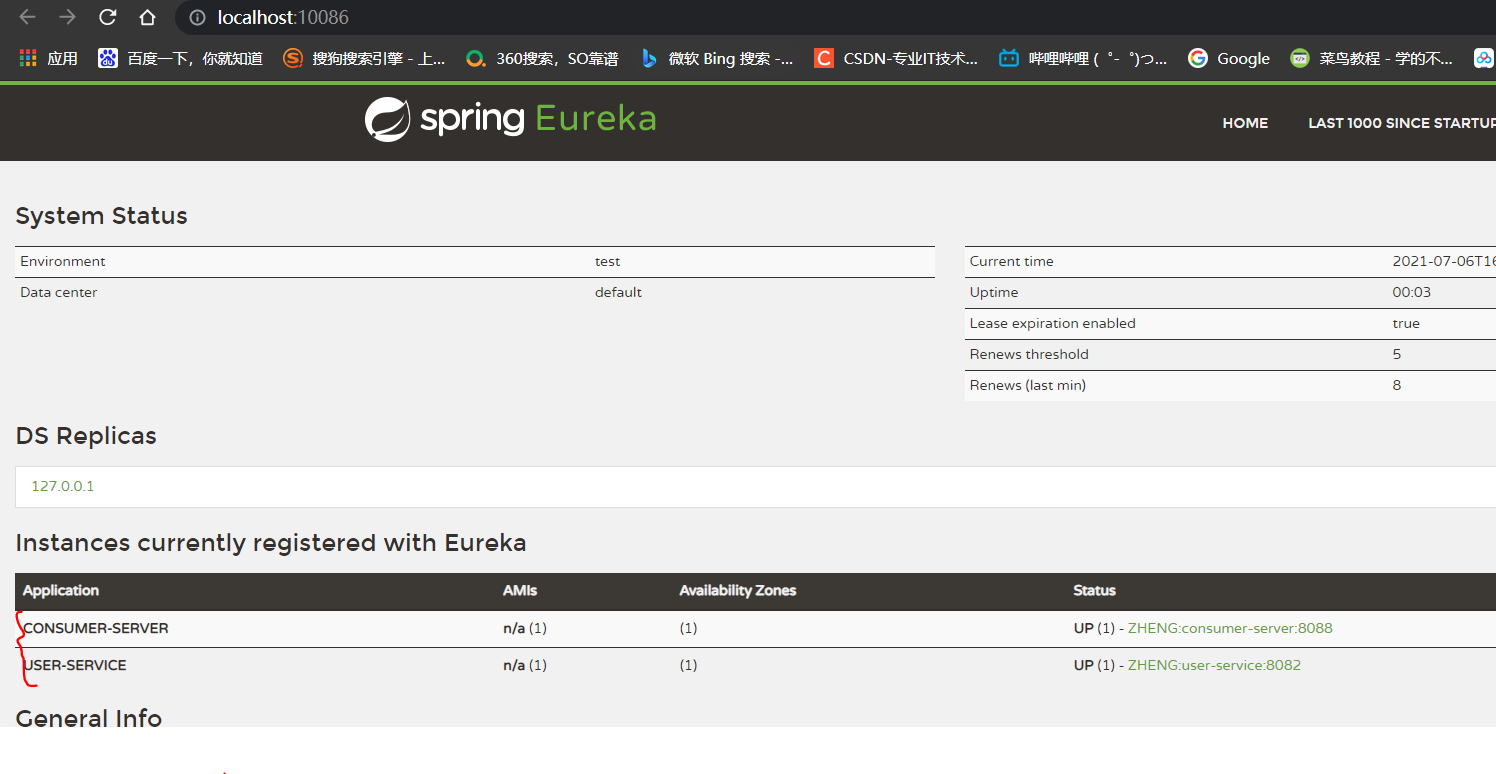This screenshot has height=774, width=1496.
Task: Click the Application column header
Action: [61, 590]
